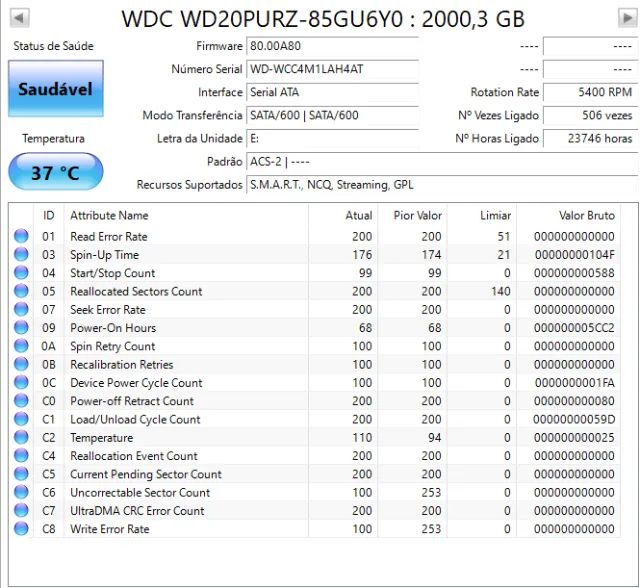Click the 506 vezes power-on count field

point(590,115)
